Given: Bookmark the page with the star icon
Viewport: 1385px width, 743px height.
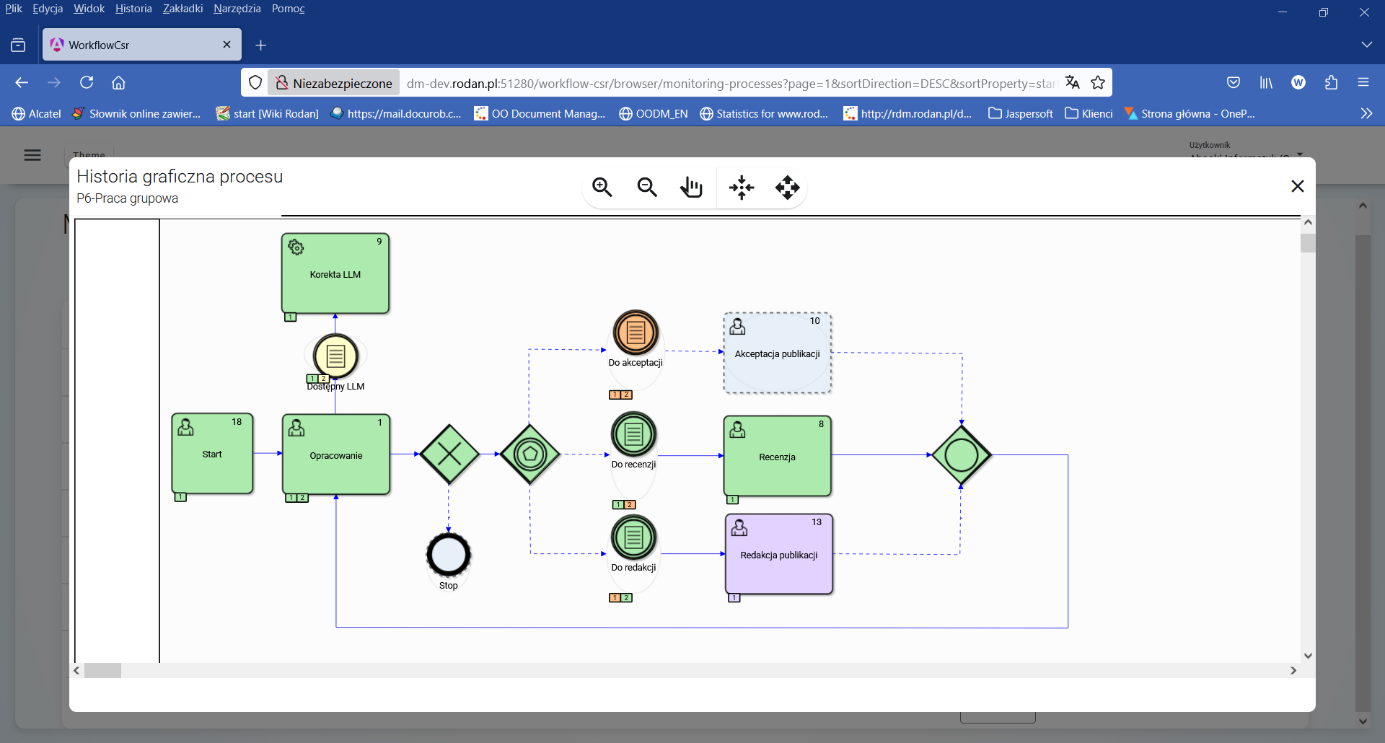Looking at the screenshot, I should pyautogui.click(x=1097, y=82).
